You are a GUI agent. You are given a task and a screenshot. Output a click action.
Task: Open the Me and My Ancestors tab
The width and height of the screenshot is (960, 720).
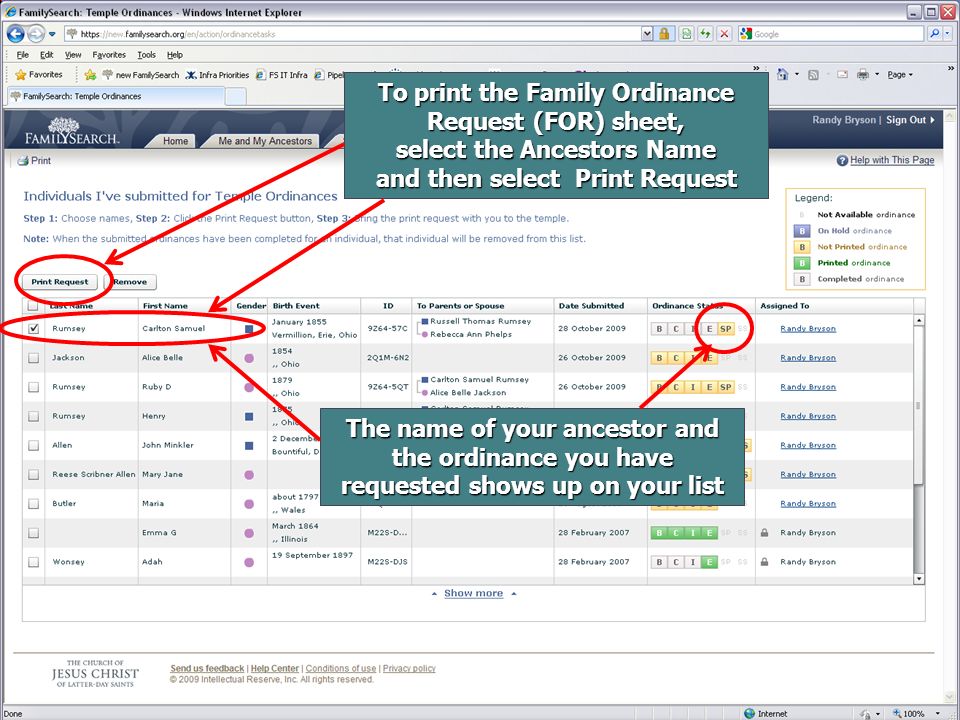click(x=265, y=141)
